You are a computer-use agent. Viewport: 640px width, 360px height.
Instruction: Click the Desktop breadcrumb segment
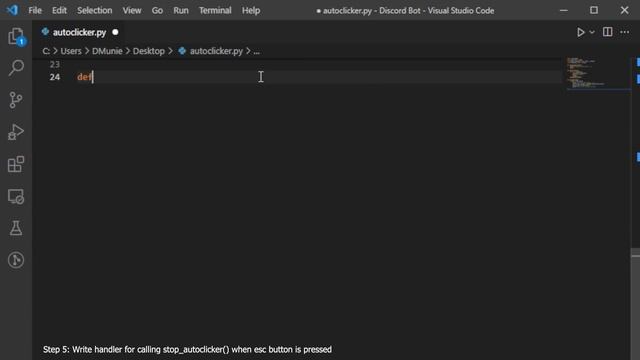pos(149,51)
